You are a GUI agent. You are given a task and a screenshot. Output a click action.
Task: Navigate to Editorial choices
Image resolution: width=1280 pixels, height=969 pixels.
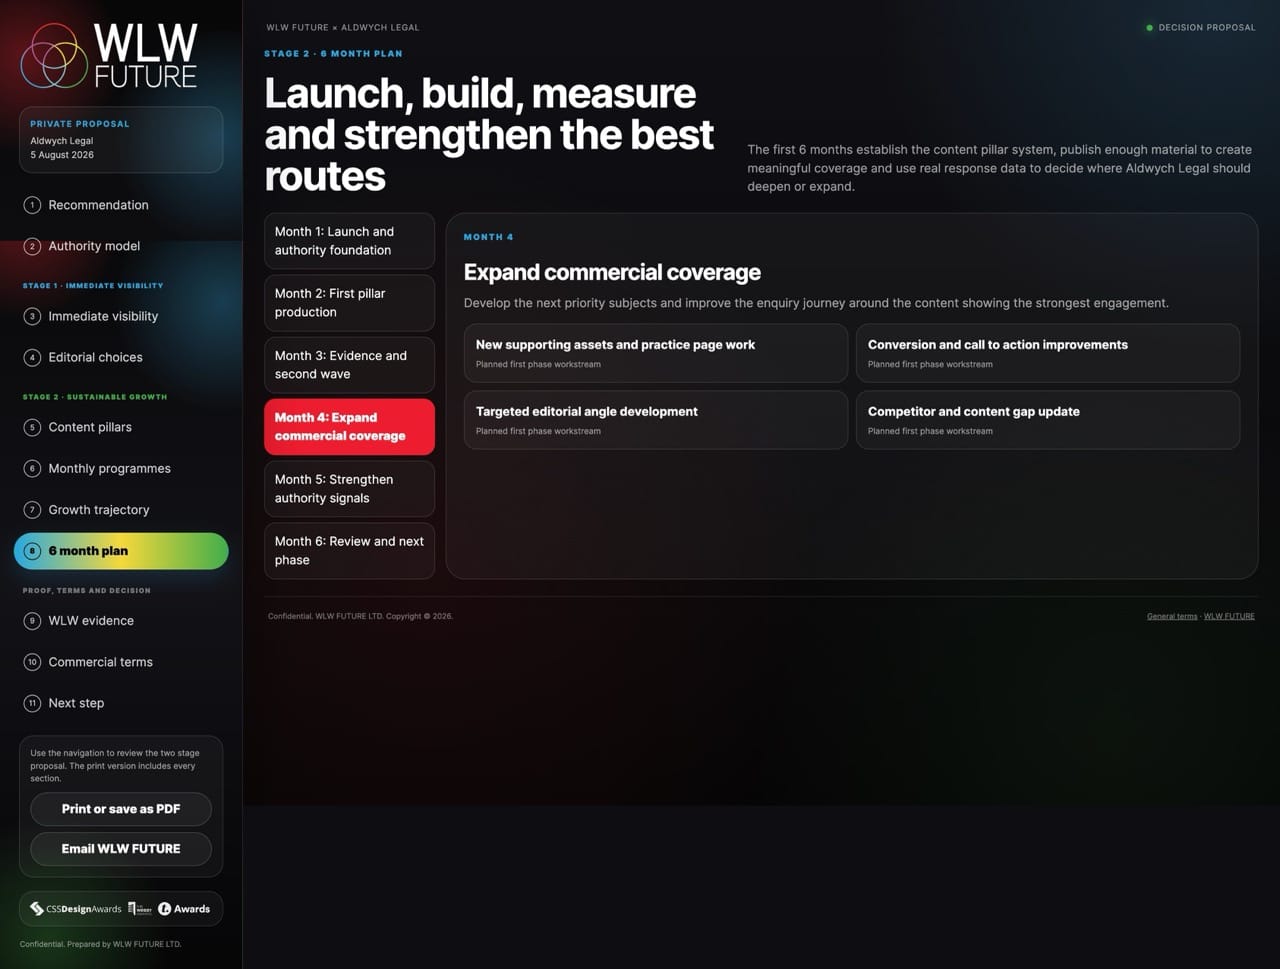[x=121, y=357]
